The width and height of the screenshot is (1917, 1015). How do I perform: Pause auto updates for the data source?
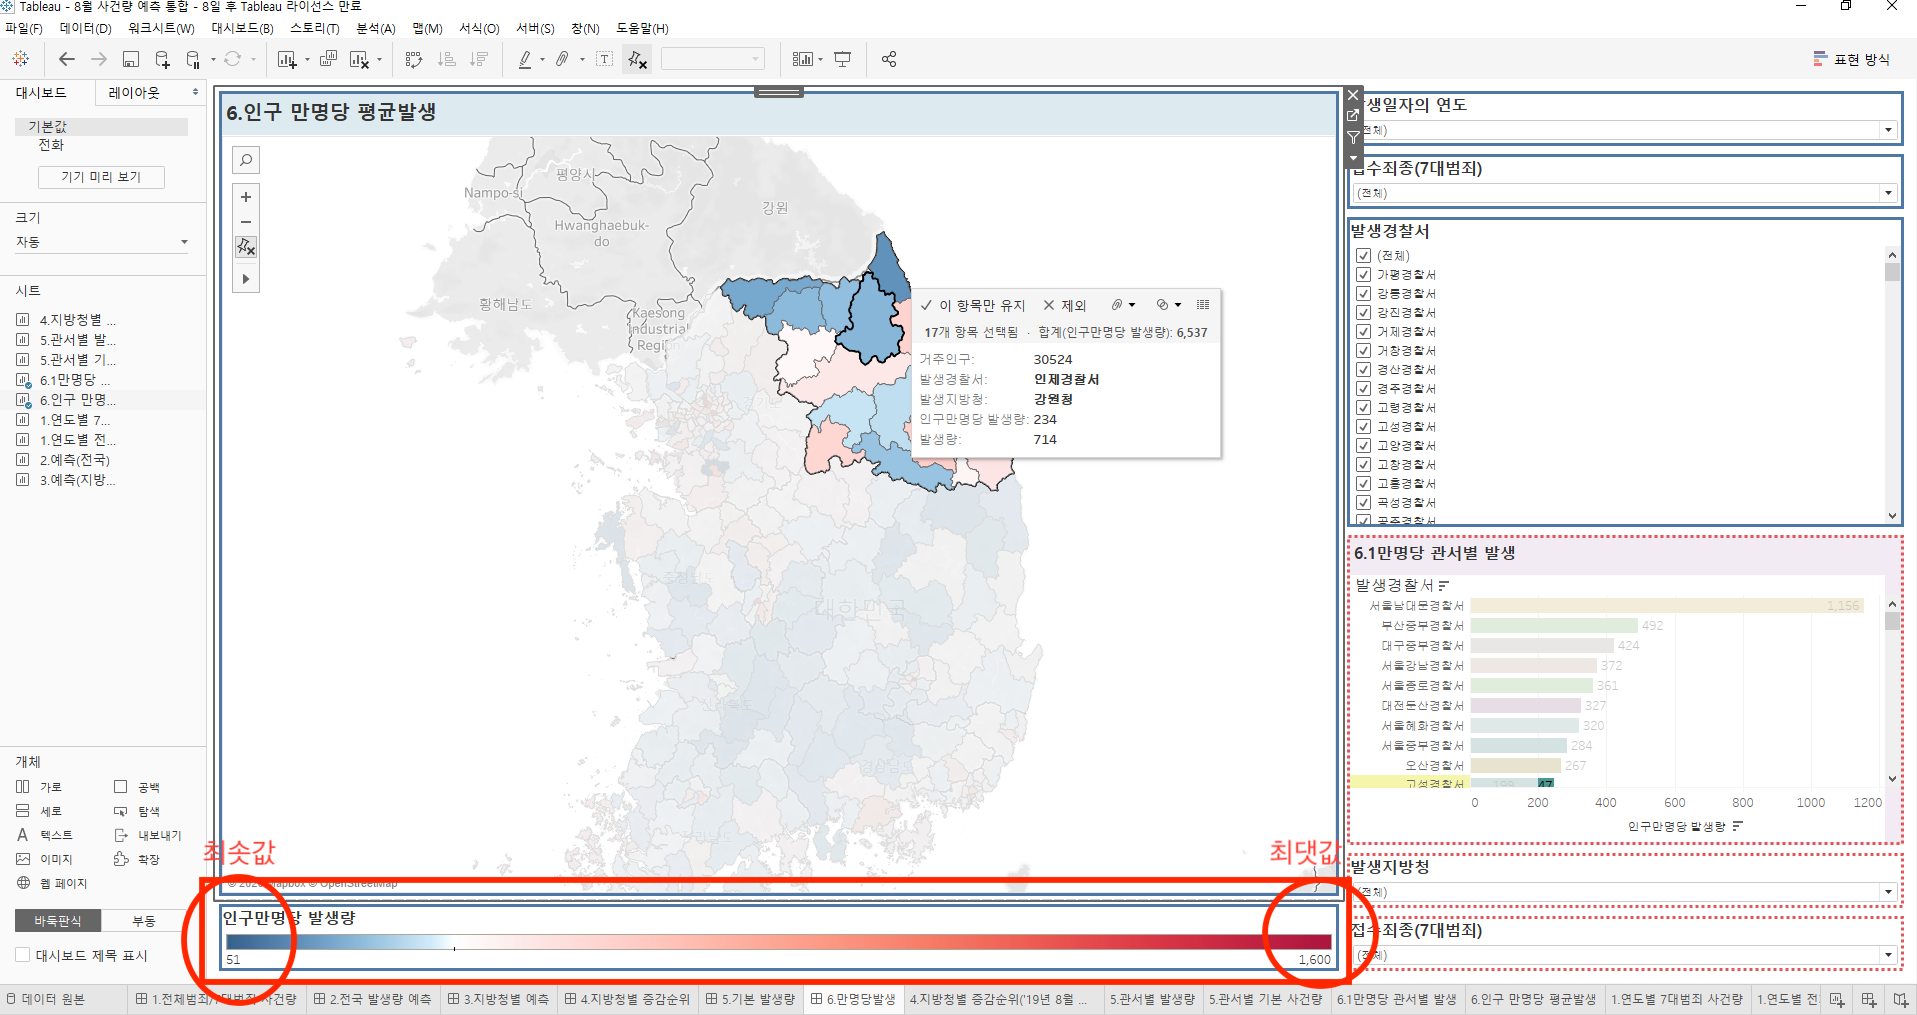pyautogui.click(x=194, y=59)
